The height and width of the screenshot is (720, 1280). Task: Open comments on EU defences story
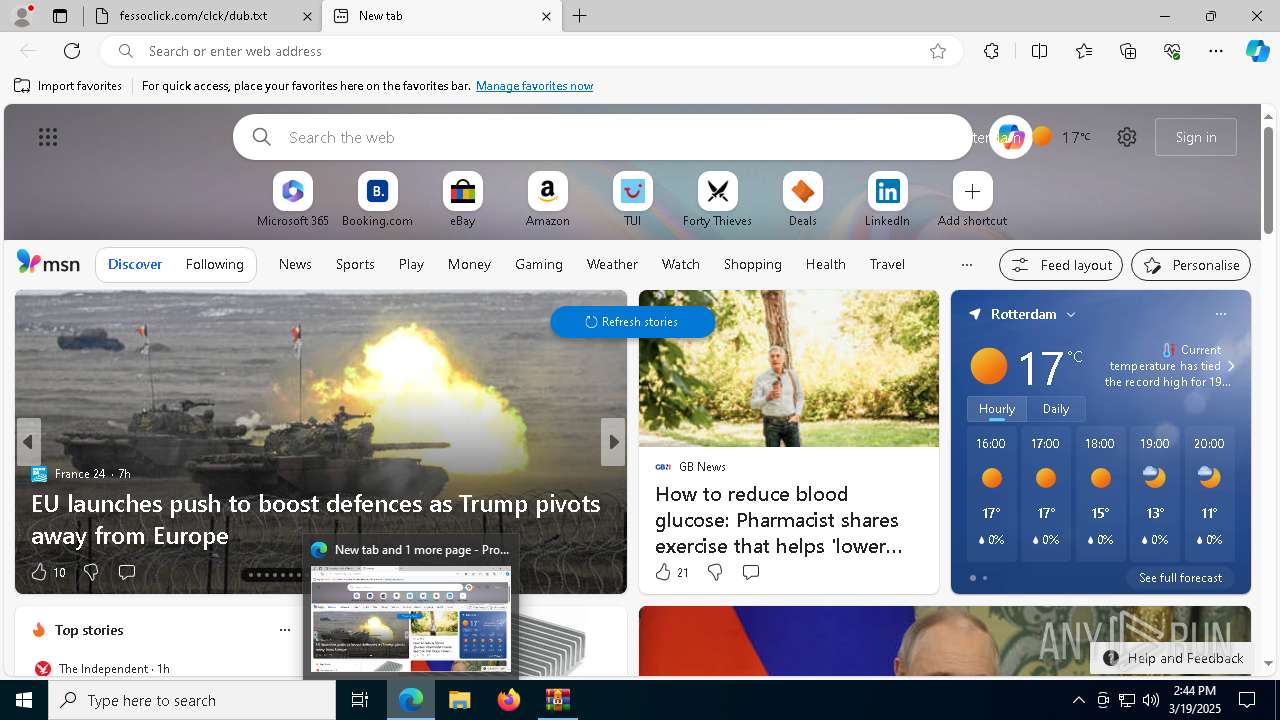[127, 572]
